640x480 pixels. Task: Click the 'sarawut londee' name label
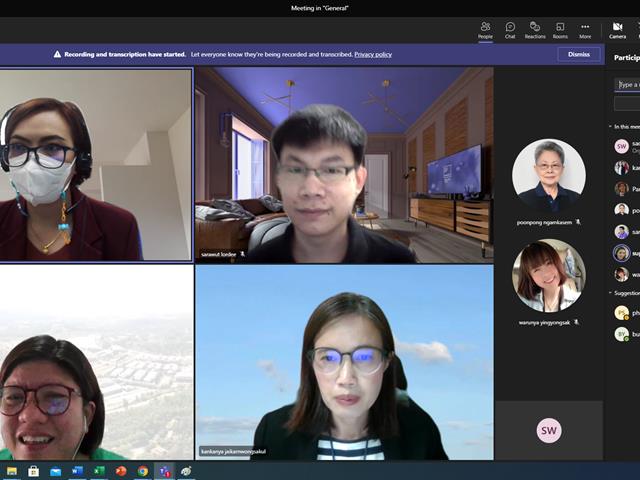pyautogui.click(x=218, y=254)
